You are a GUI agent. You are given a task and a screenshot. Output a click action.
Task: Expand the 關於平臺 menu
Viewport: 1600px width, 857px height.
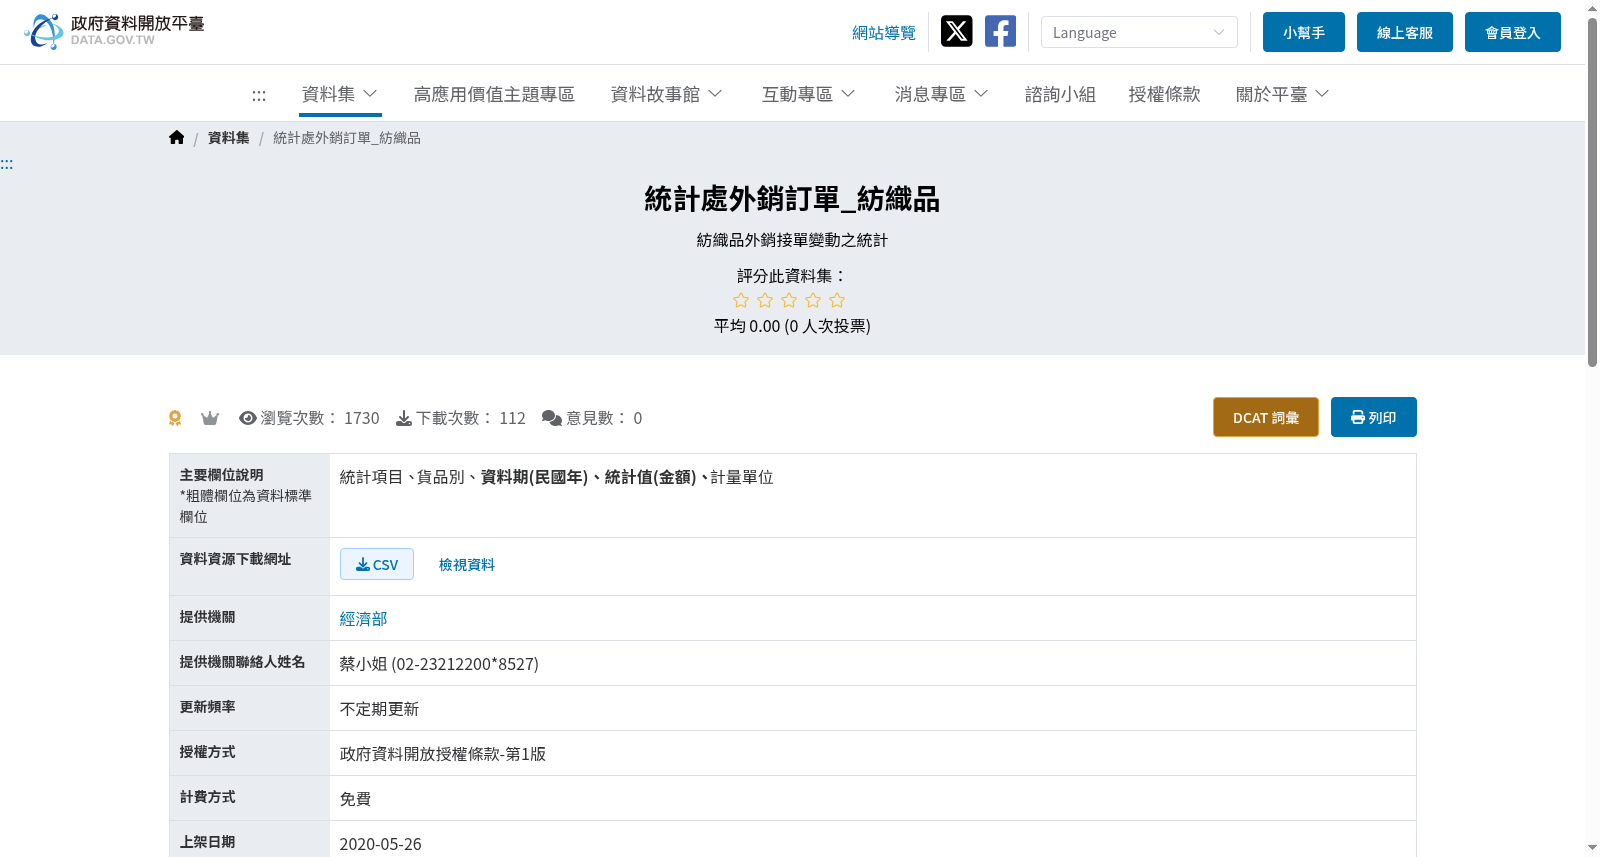point(1283,94)
